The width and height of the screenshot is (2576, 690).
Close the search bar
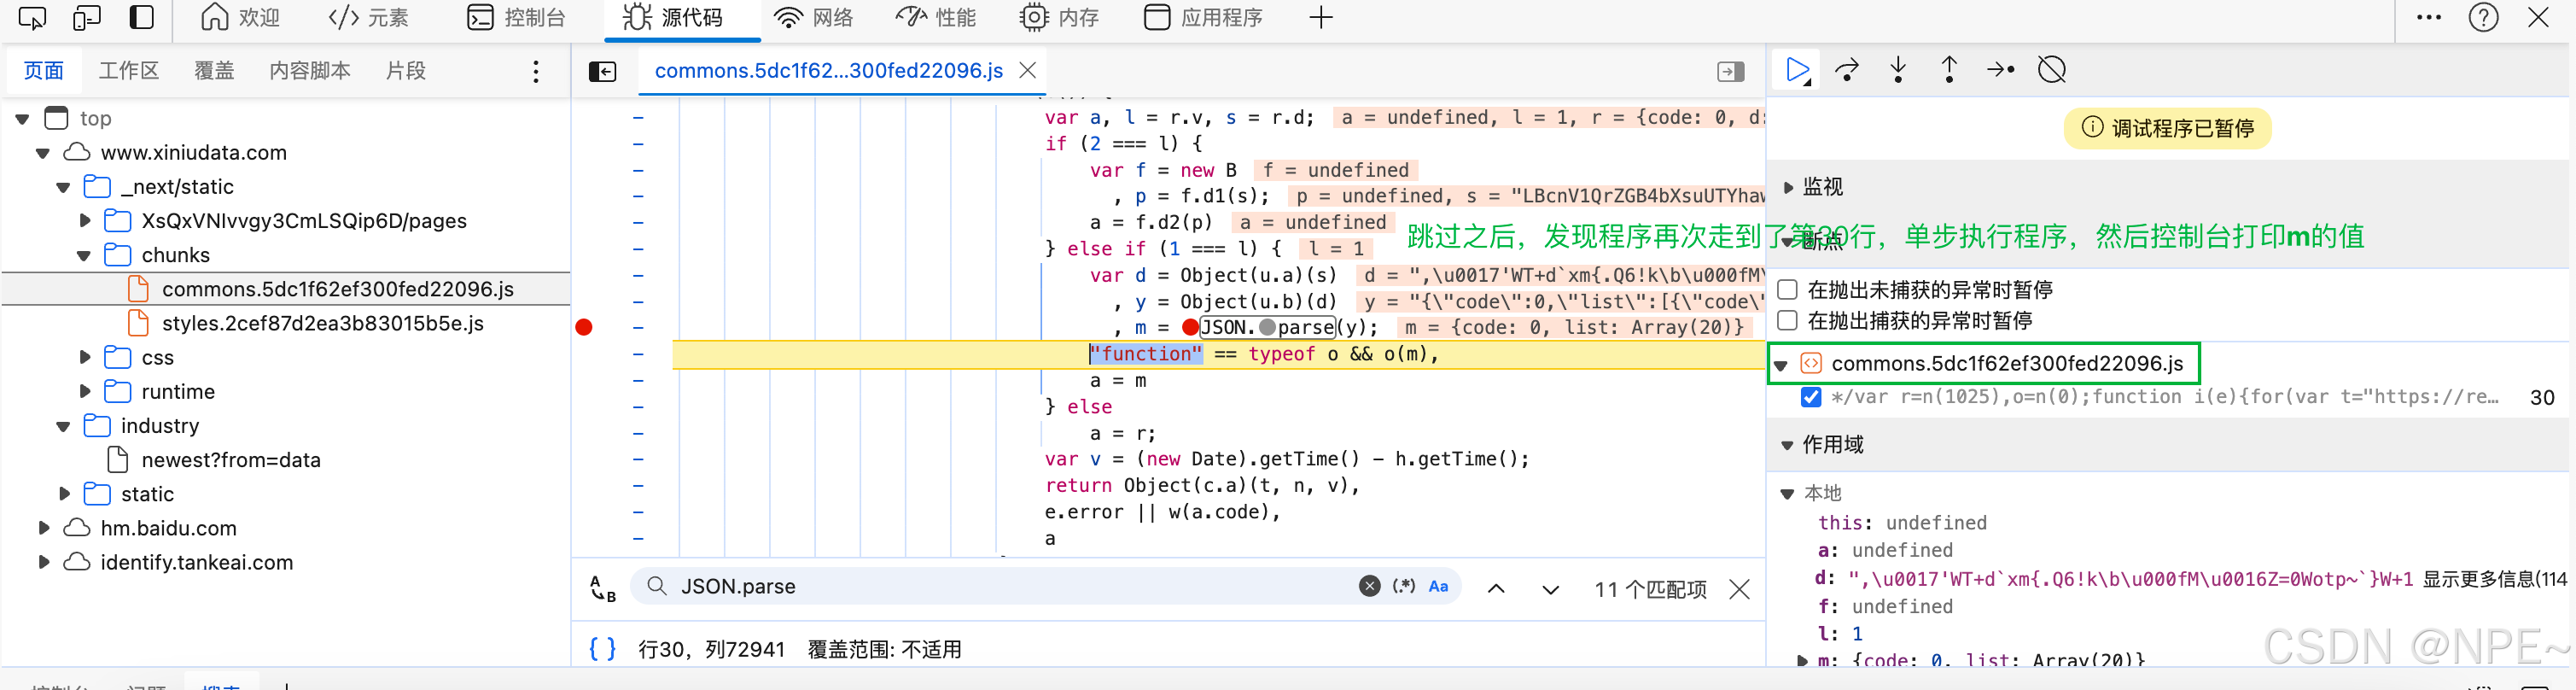[1739, 589]
